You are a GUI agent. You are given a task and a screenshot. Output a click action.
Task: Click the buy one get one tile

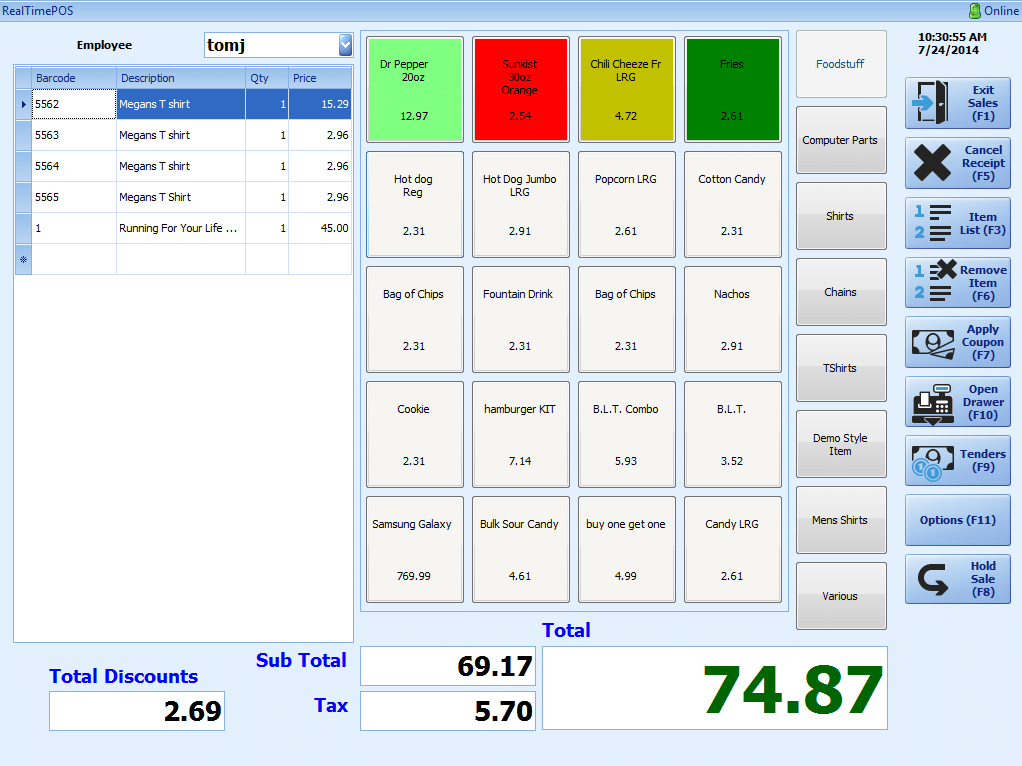click(x=627, y=548)
